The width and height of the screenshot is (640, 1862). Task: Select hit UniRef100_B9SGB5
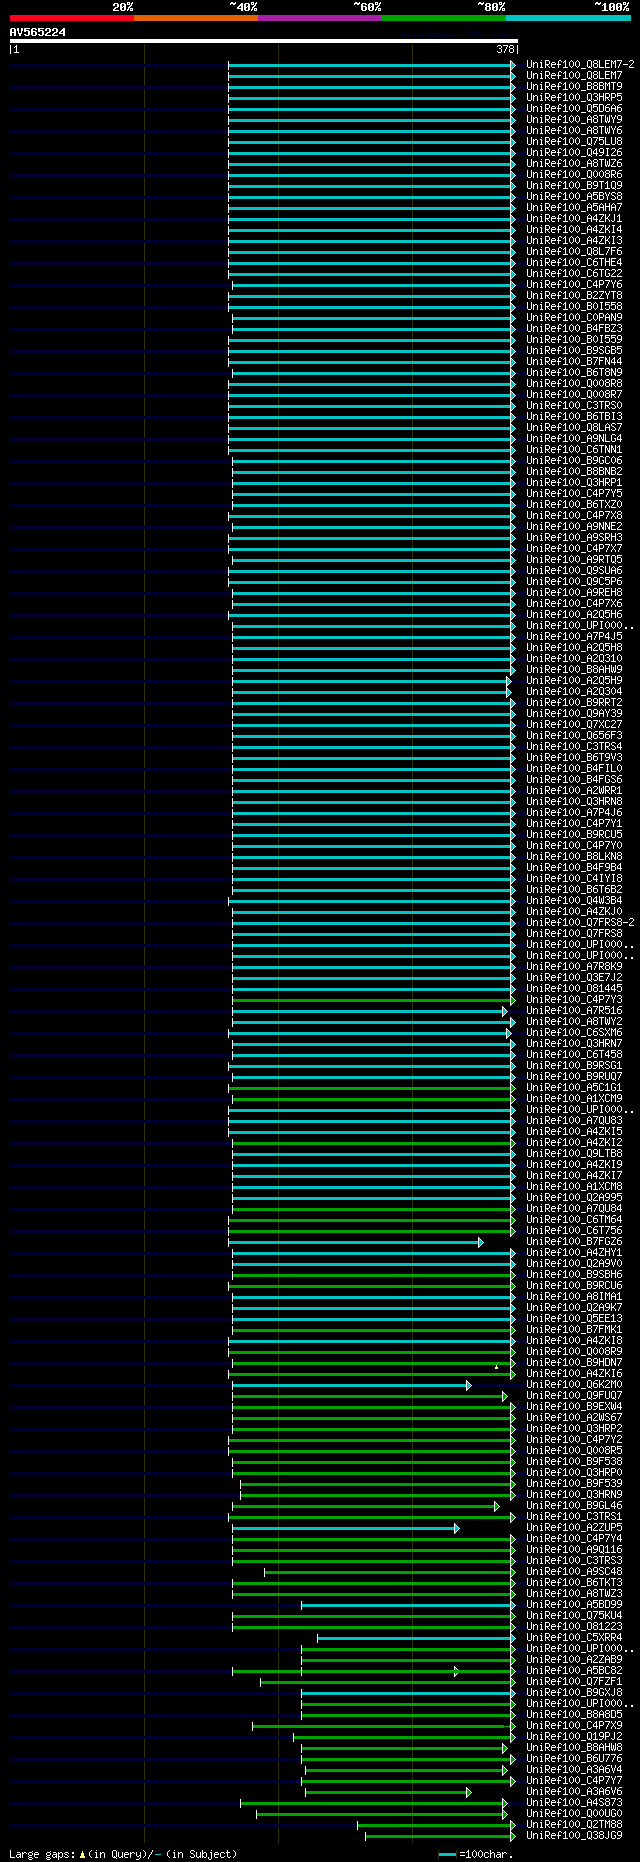pyautogui.click(x=574, y=350)
